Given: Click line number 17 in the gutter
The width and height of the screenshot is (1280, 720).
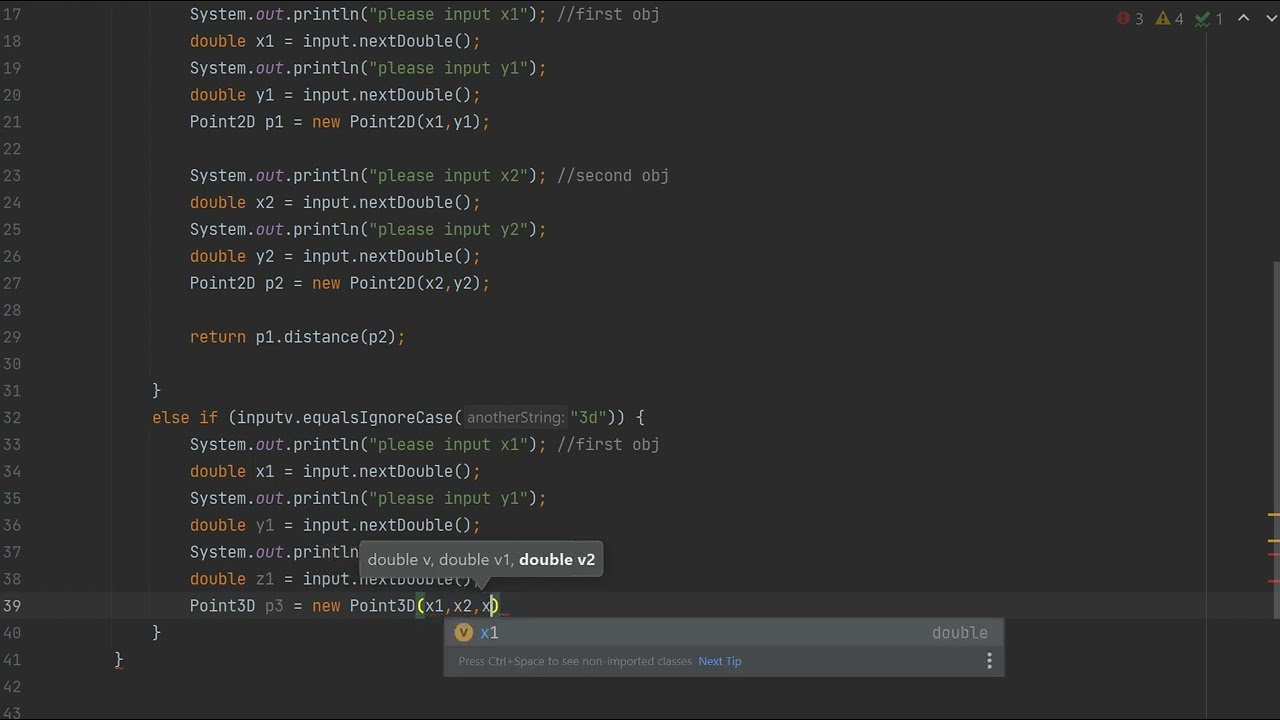Looking at the screenshot, I should [x=12, y=15].
